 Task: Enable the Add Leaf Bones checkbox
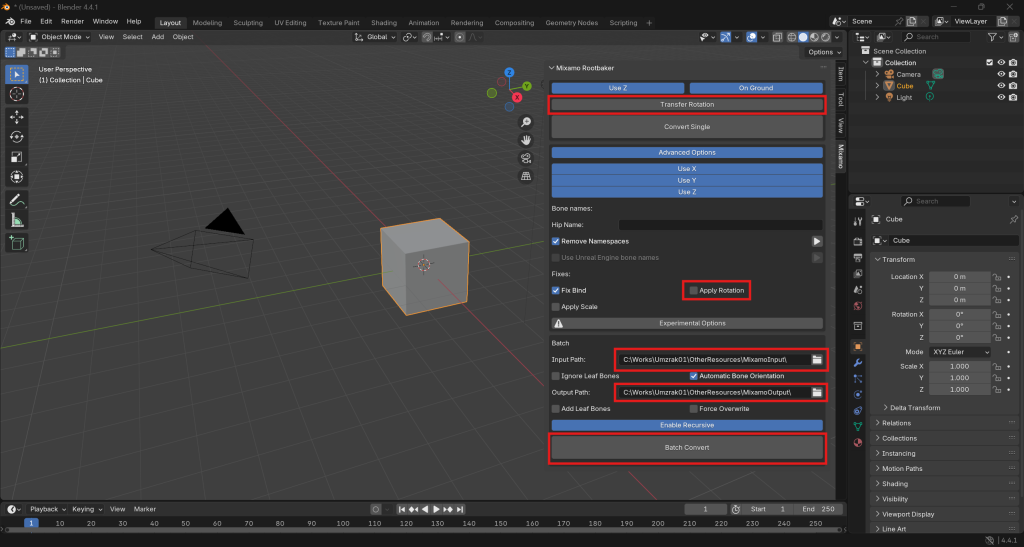point(556,409)
